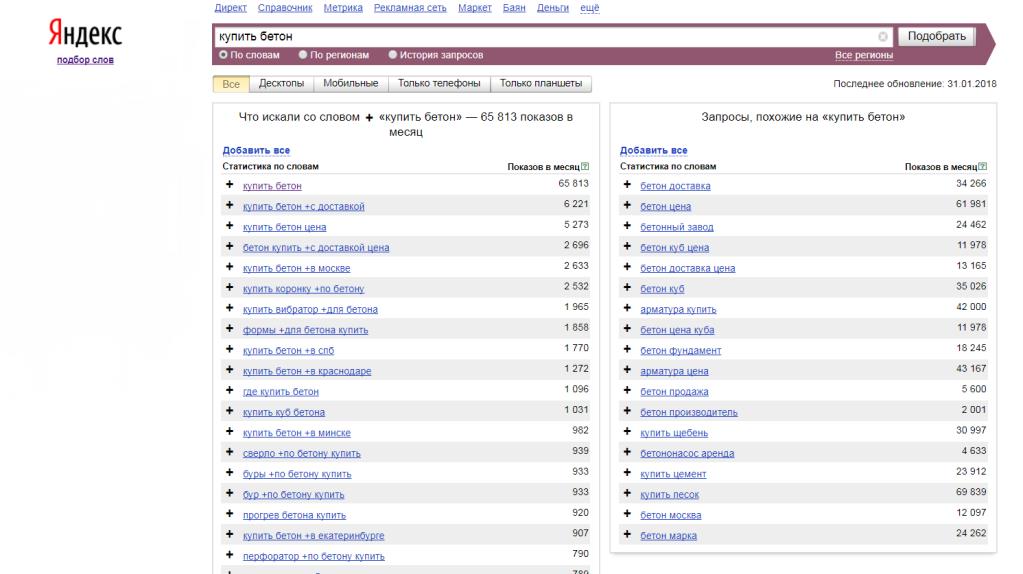
Task: Open the 'подбор слов' link under logo
Action: point(85,60)
